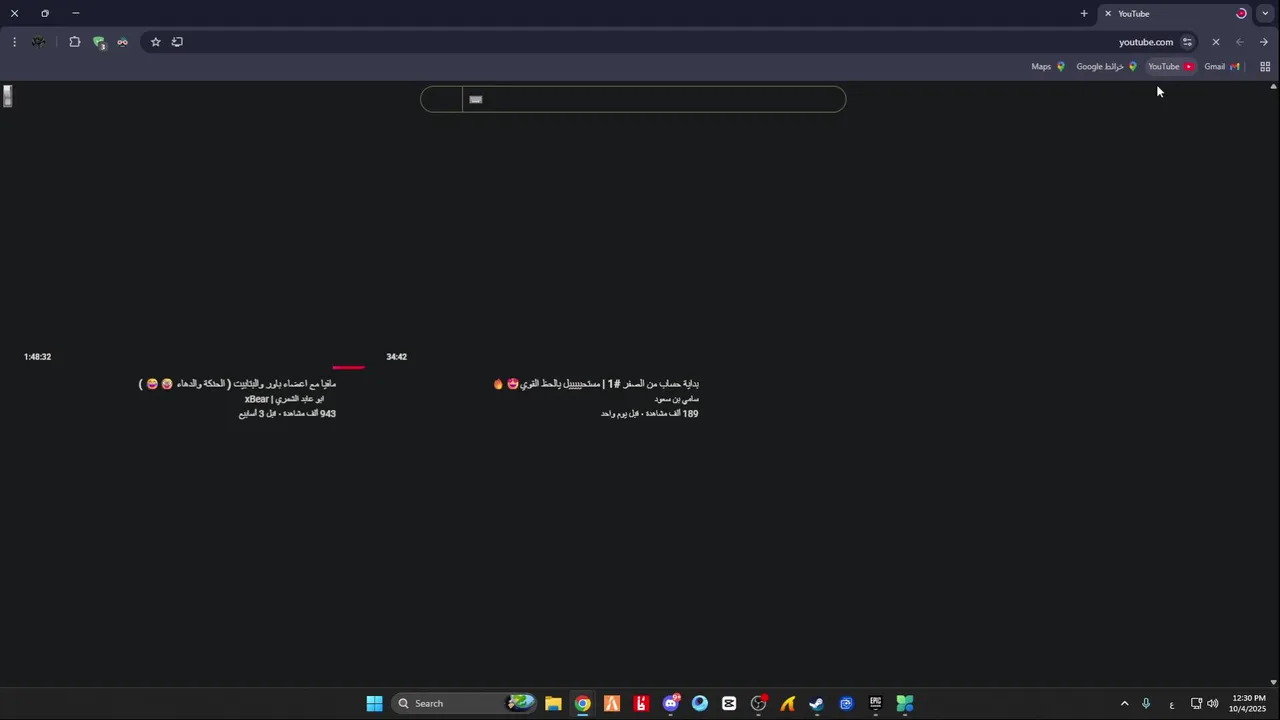1280x720 pixels.
Task: Open the Windows Start menu
Action: 374,703
